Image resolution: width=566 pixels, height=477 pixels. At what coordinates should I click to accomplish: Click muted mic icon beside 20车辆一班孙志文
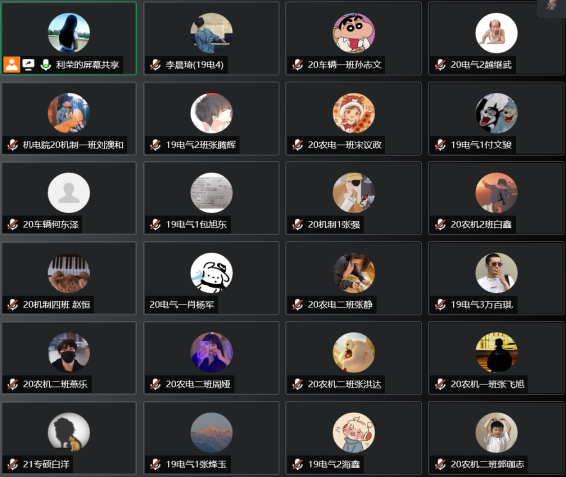coord(297,65)
